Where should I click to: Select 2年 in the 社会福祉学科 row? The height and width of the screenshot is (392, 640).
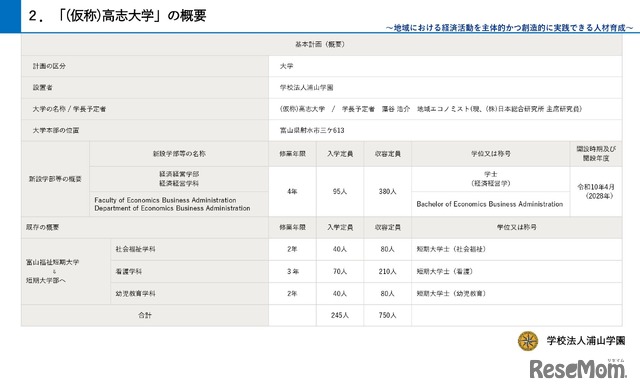292,249
